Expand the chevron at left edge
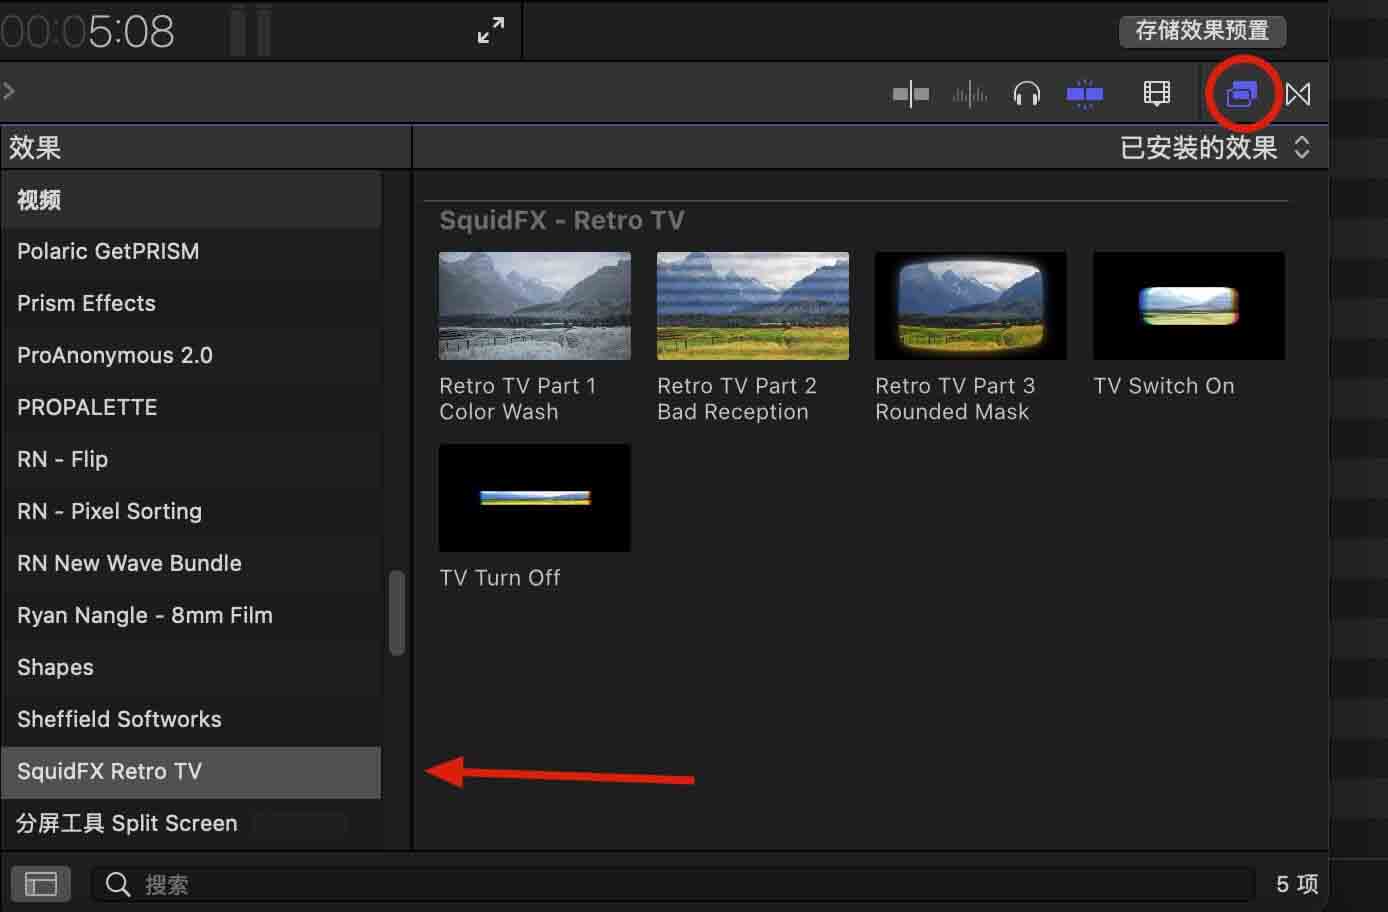The height and width of the screenshot is (912, 1388). click(9, 91)
